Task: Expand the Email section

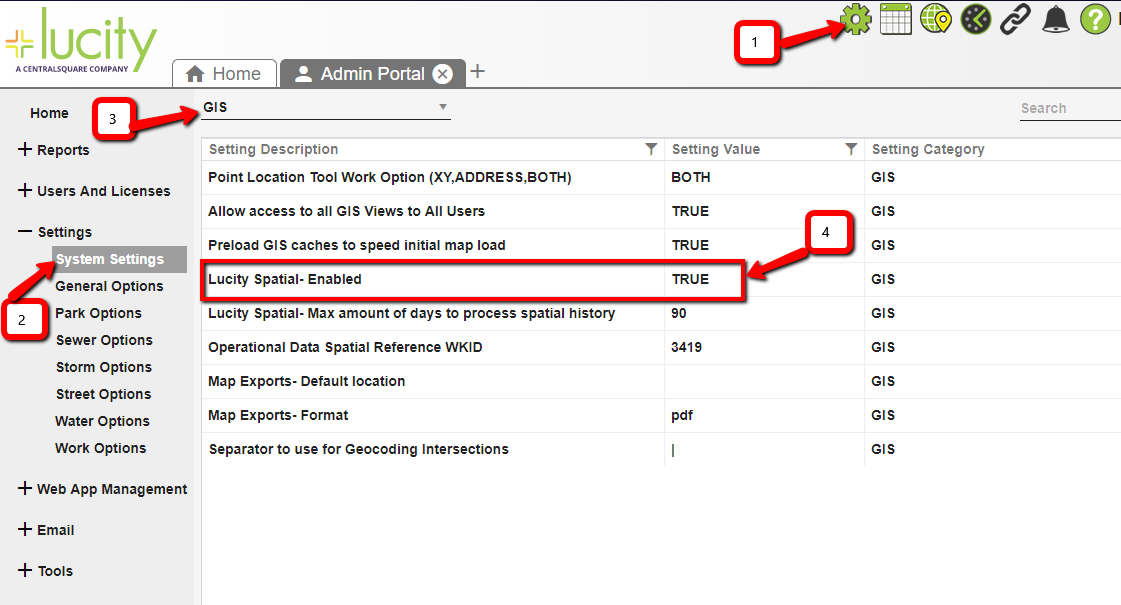Action: pyautogui.click(x=46, y=530)
